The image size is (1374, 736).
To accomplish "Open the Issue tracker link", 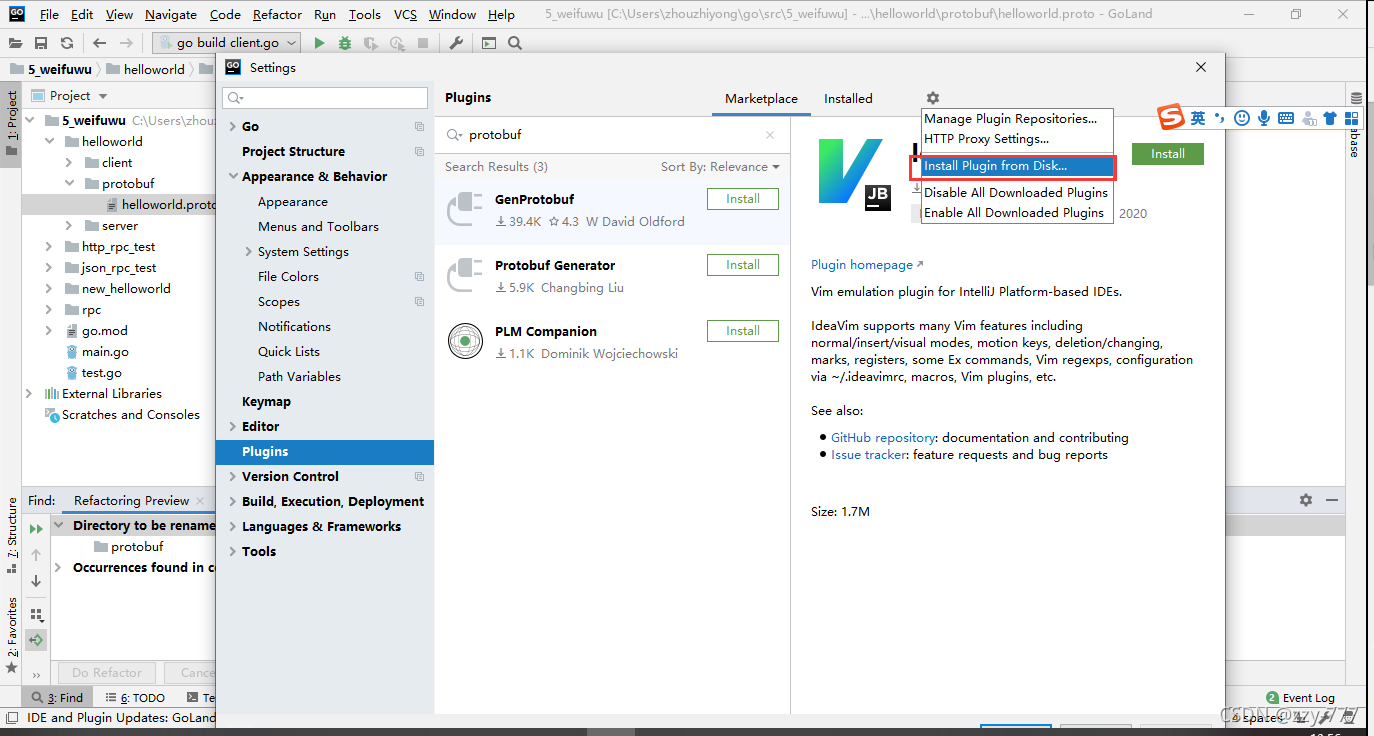I will point(868,455).
